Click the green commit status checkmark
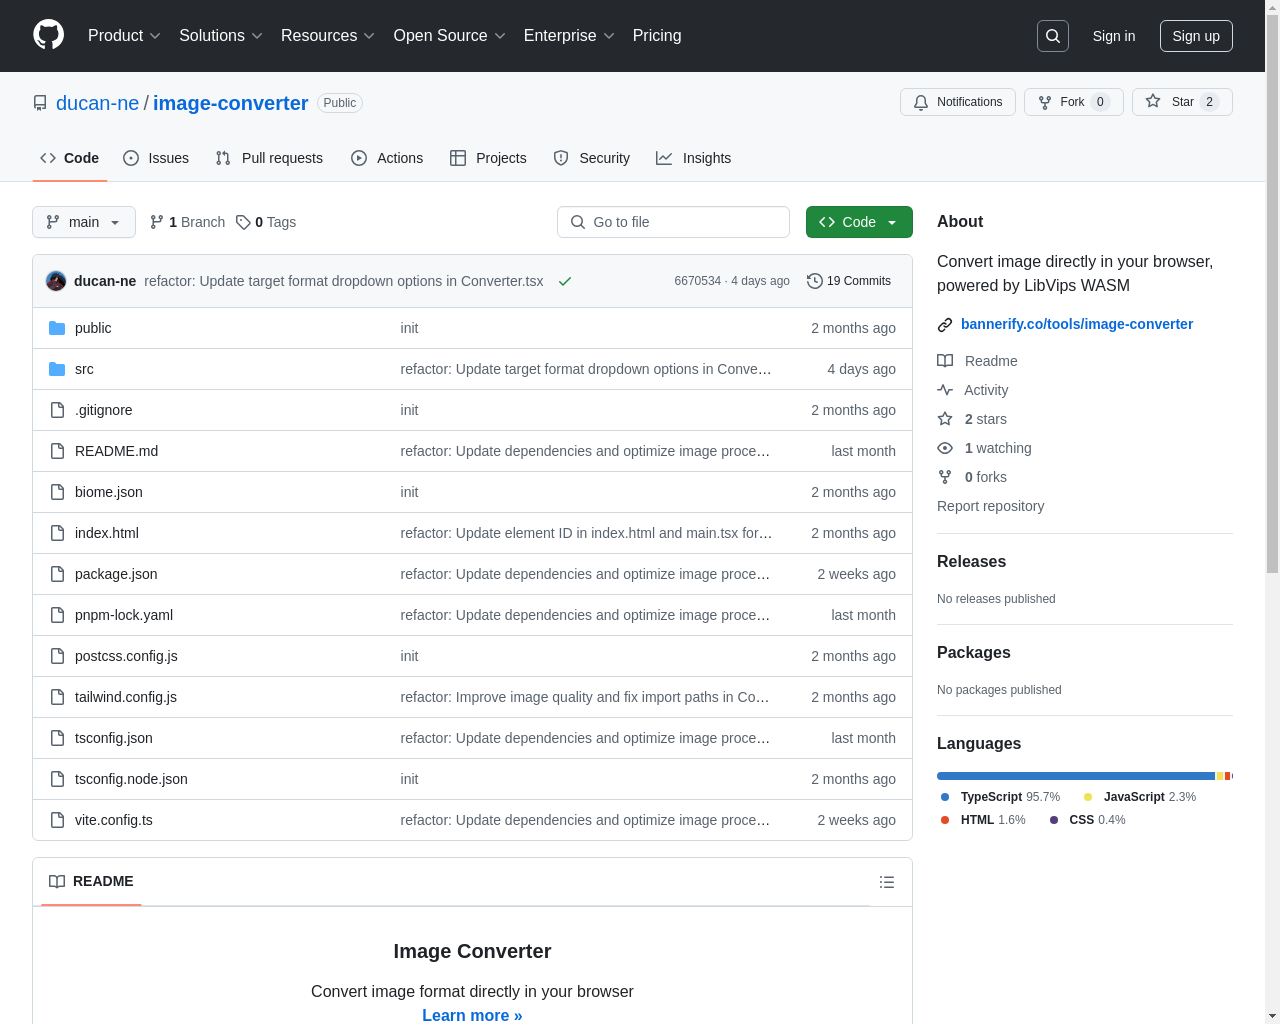 pos(565,281)
